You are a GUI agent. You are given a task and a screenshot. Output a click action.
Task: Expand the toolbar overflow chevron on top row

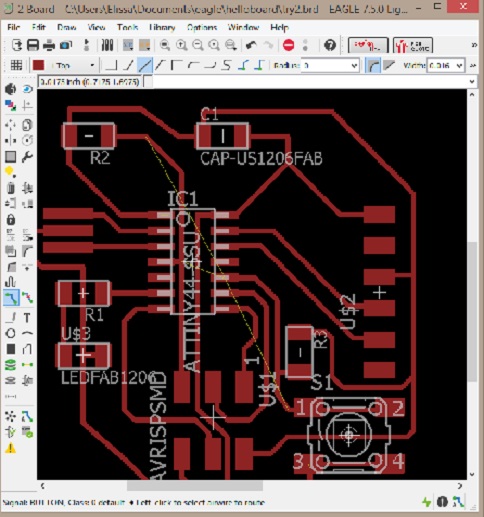[474, 45]
